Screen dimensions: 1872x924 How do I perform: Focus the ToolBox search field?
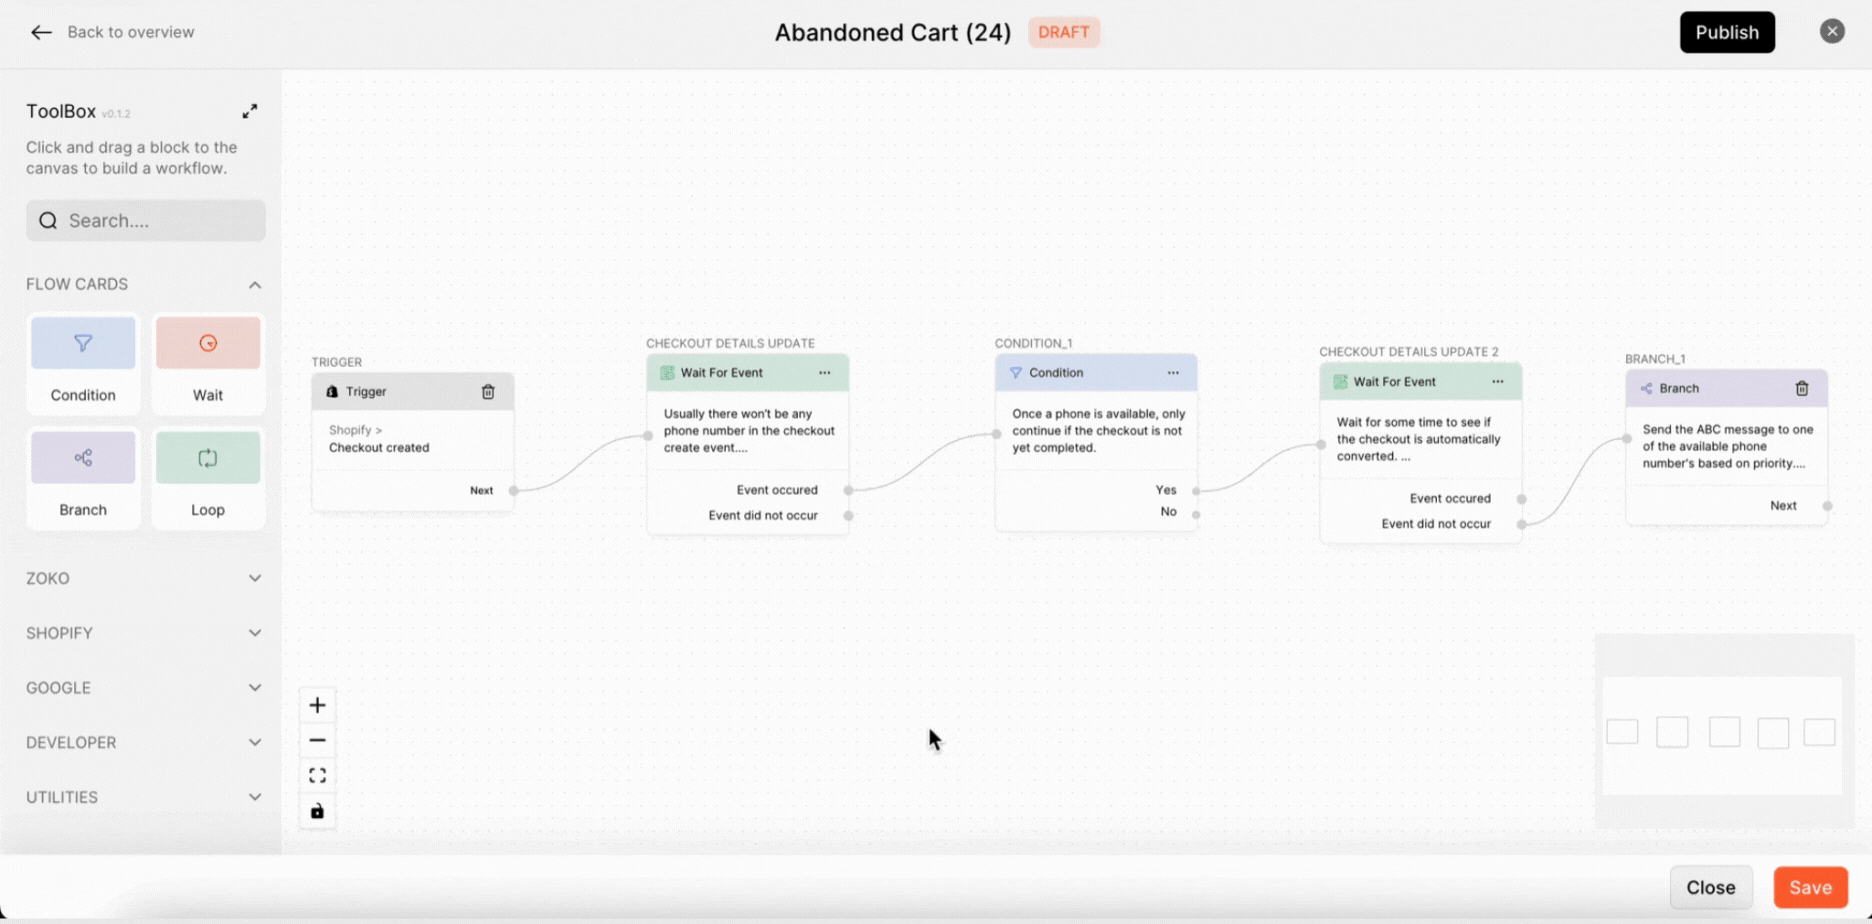tap(146, 220)
